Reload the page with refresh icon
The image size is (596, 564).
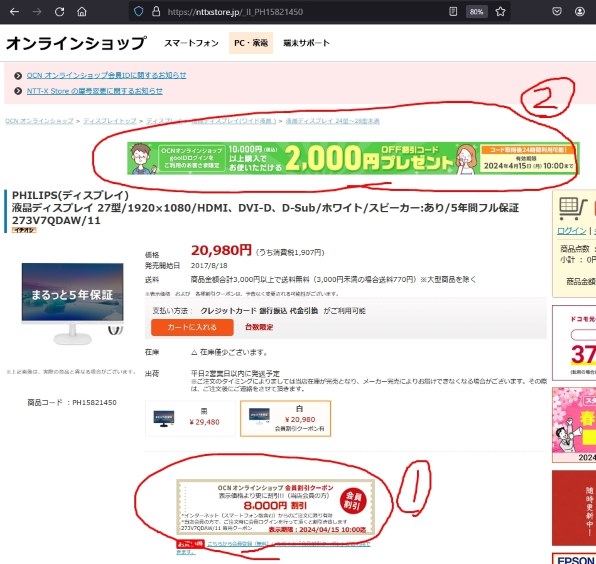(x=59, y=12)
